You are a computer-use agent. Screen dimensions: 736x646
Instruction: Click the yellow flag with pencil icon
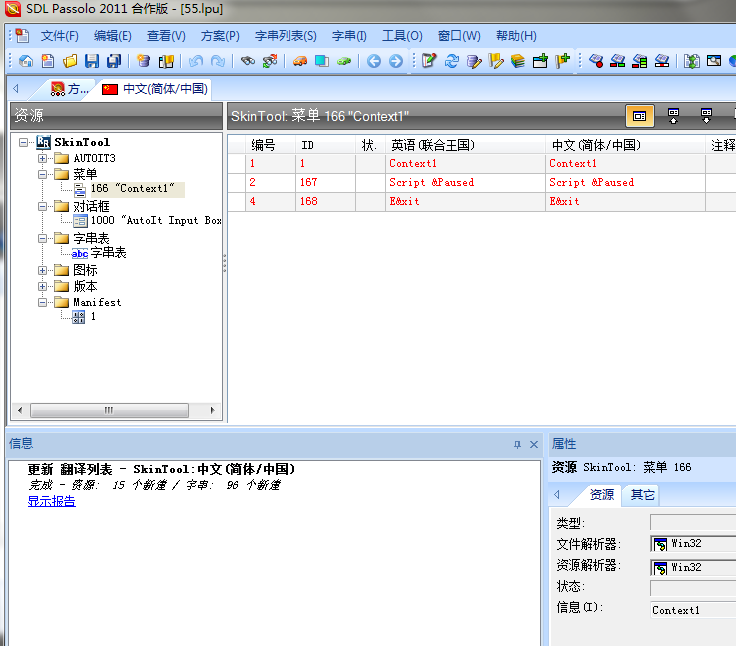[x=496, y=61]
